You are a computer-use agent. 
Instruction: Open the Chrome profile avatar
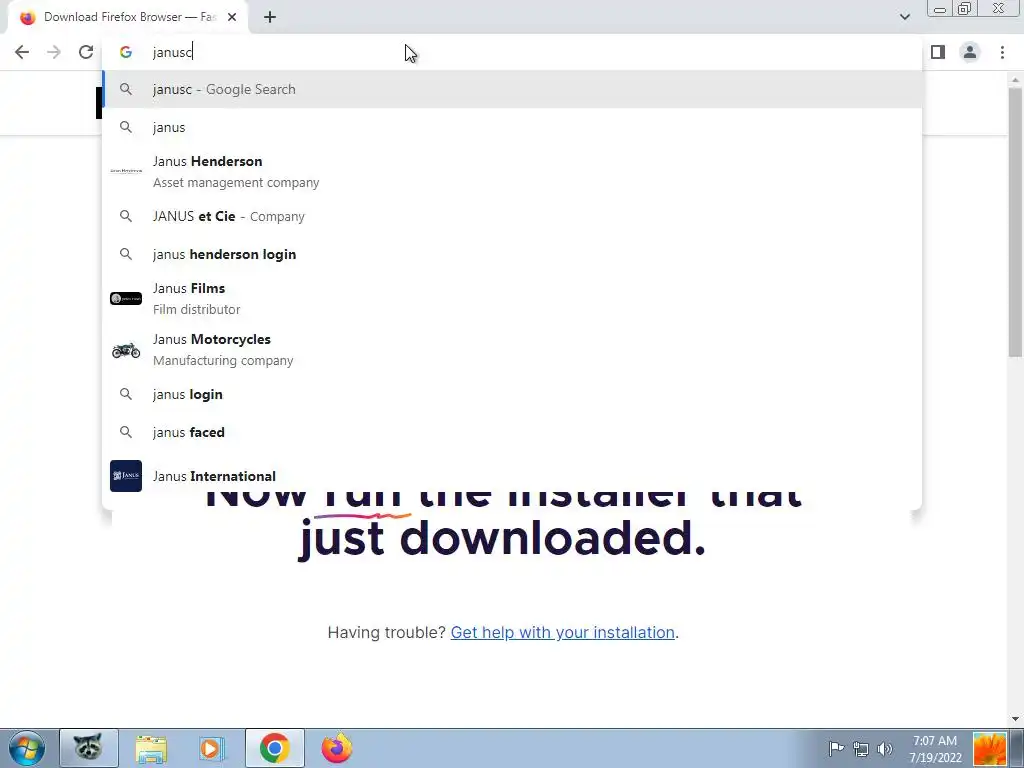970,52
